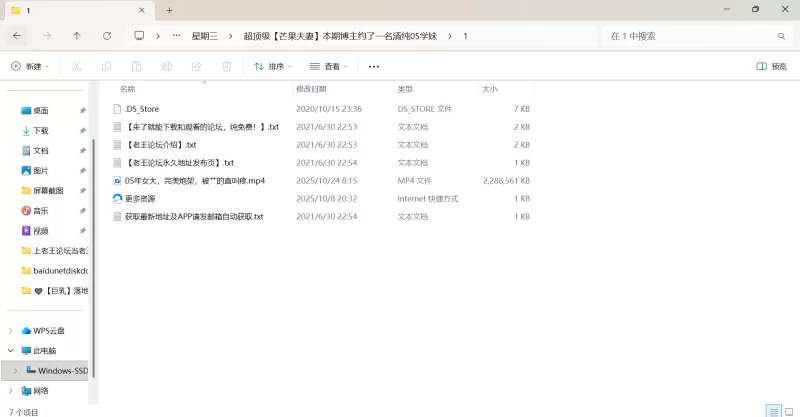Open the more options ellipsis menu
The height and width of the screenshot is (417, 800).
pos(374,66)
